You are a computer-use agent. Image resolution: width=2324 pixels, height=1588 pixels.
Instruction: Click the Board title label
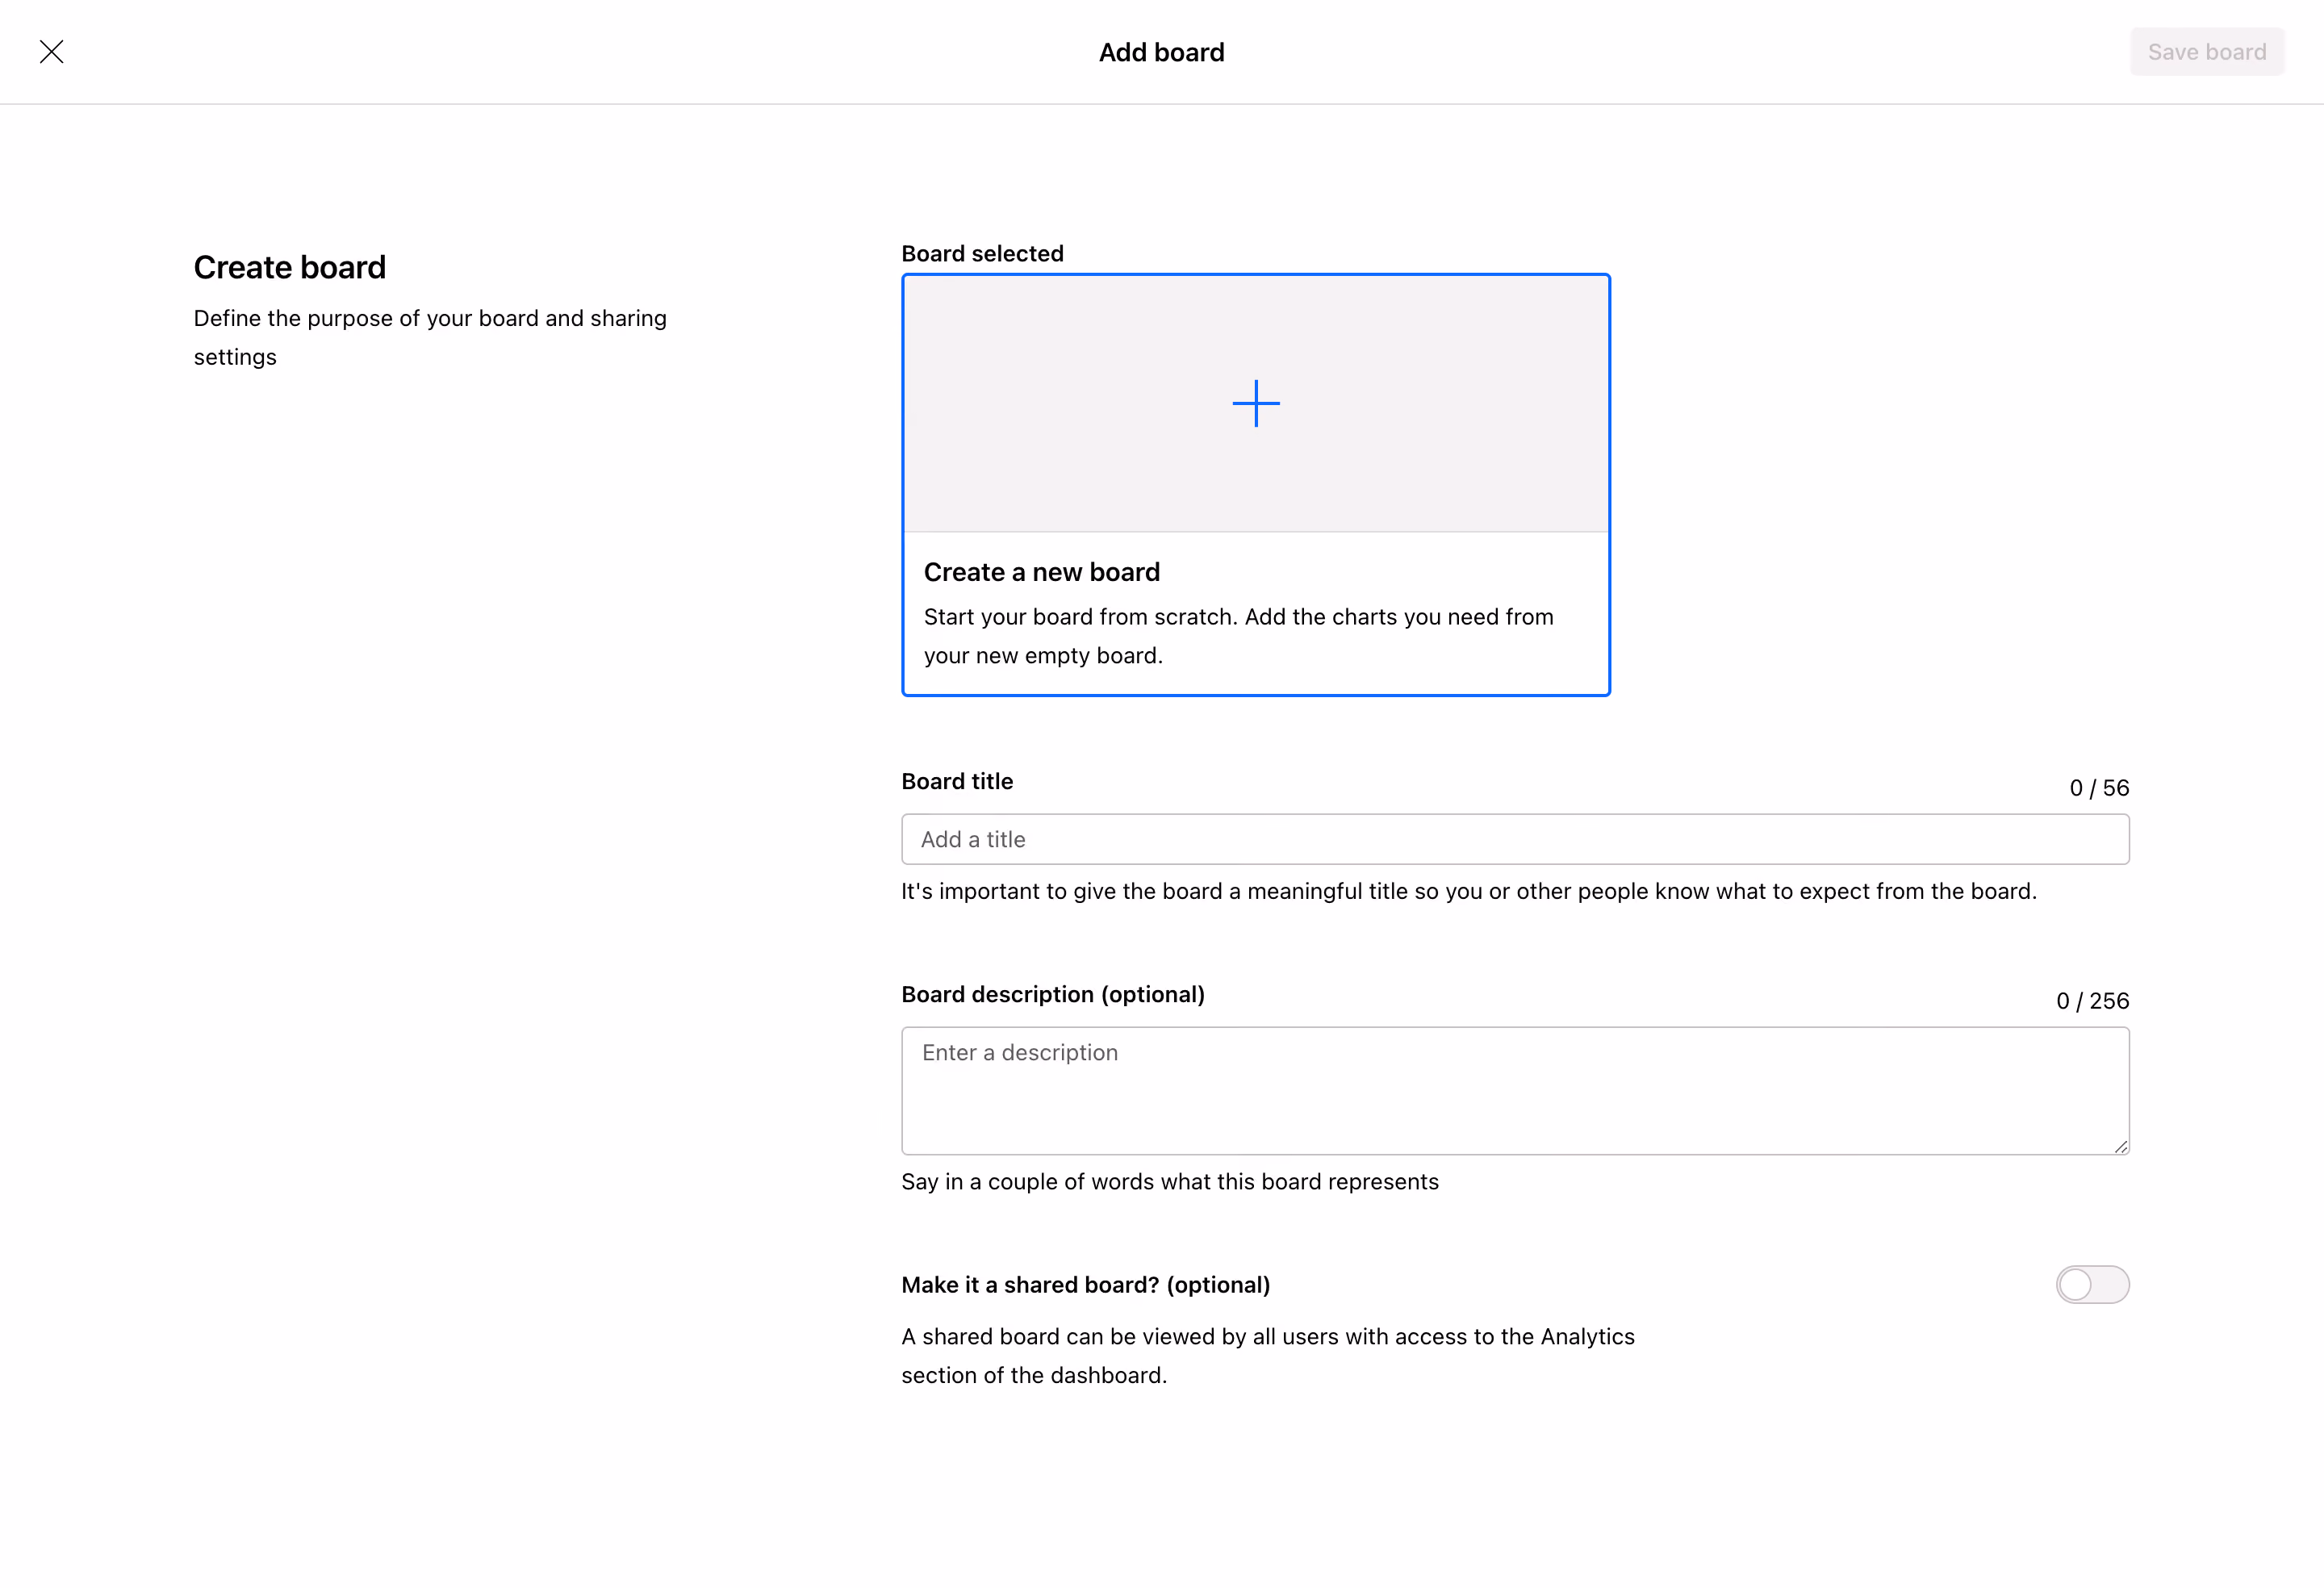(x=957, y=781)
